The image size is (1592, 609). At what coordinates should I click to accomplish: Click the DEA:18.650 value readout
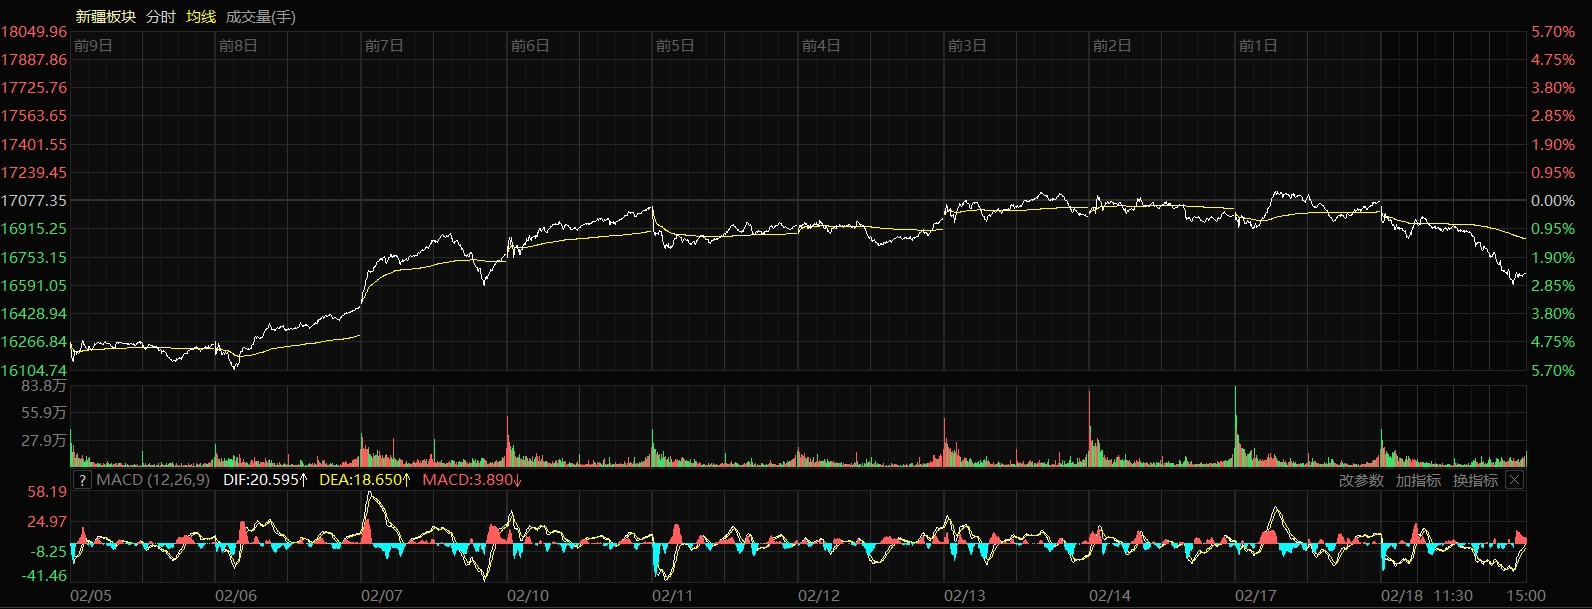(x=365, y=480)
